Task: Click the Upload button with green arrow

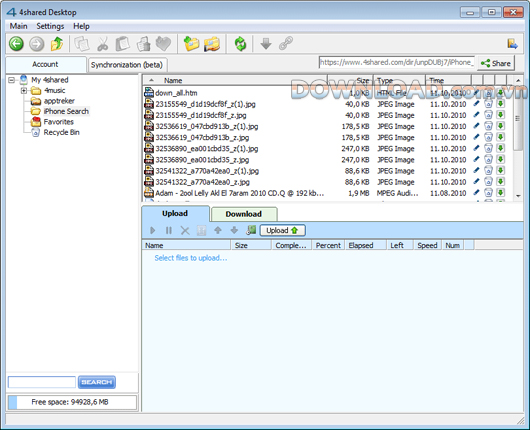Action: point(282,231)
